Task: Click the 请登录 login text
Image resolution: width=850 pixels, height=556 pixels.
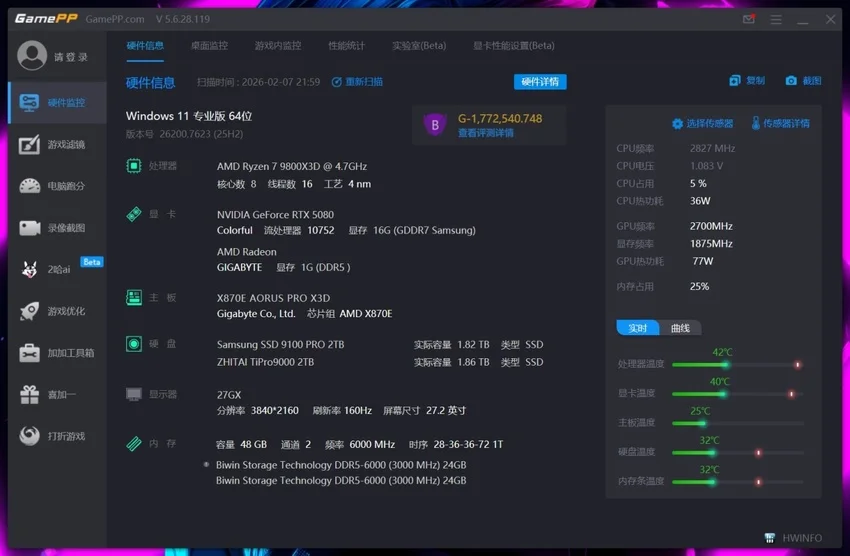Action: click(x=70, y=57)
